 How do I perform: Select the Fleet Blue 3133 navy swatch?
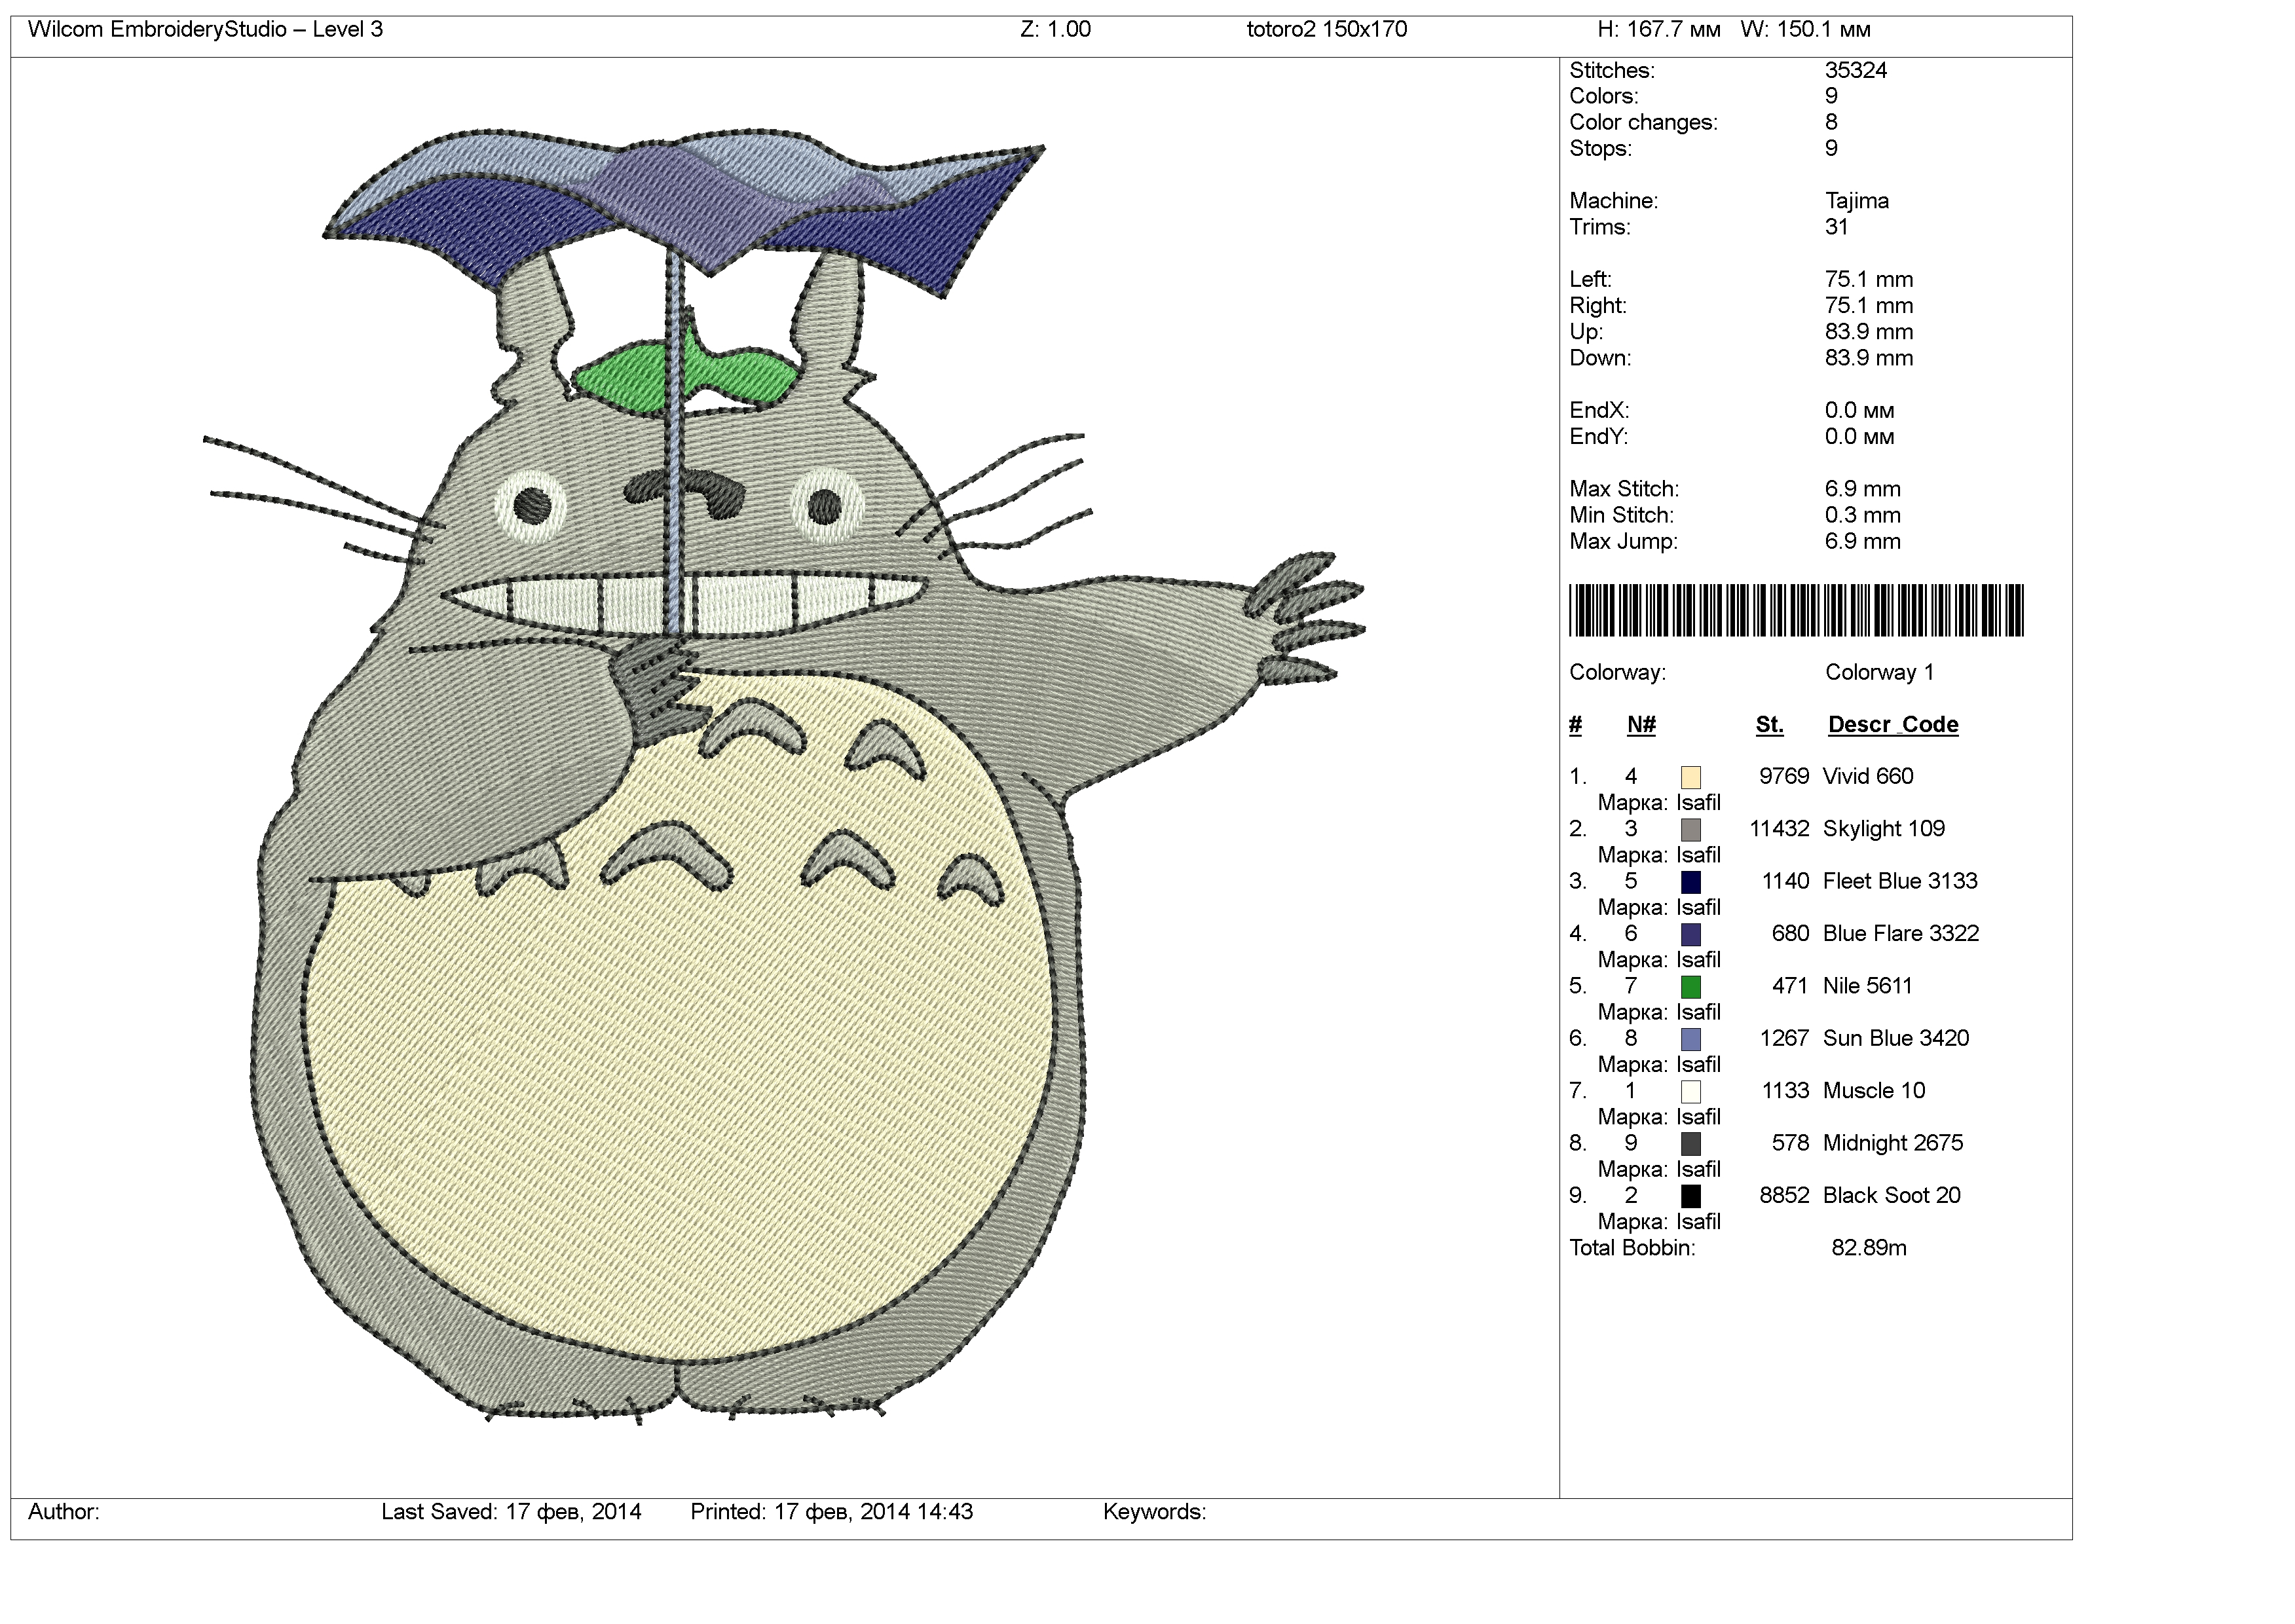tap(1690, 882)
